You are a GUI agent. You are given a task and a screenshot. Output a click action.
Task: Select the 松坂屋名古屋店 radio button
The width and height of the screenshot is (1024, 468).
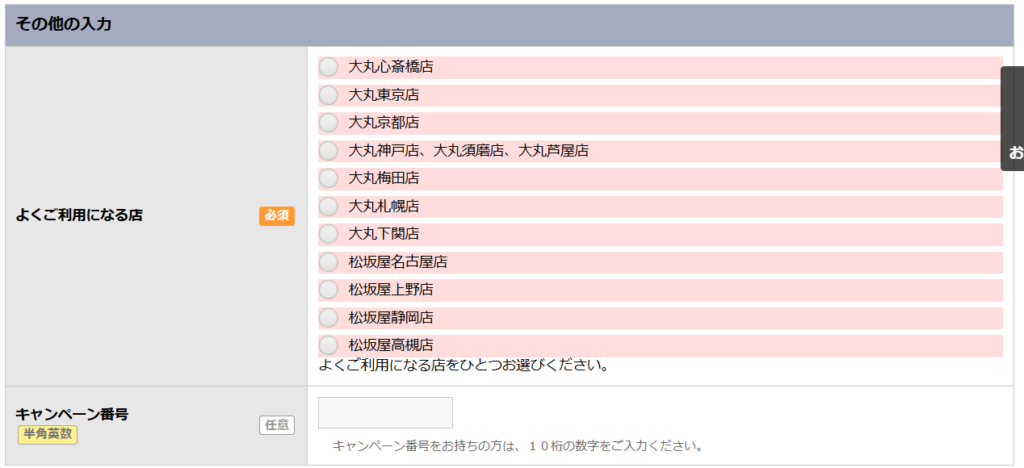(x=329, y=262)
